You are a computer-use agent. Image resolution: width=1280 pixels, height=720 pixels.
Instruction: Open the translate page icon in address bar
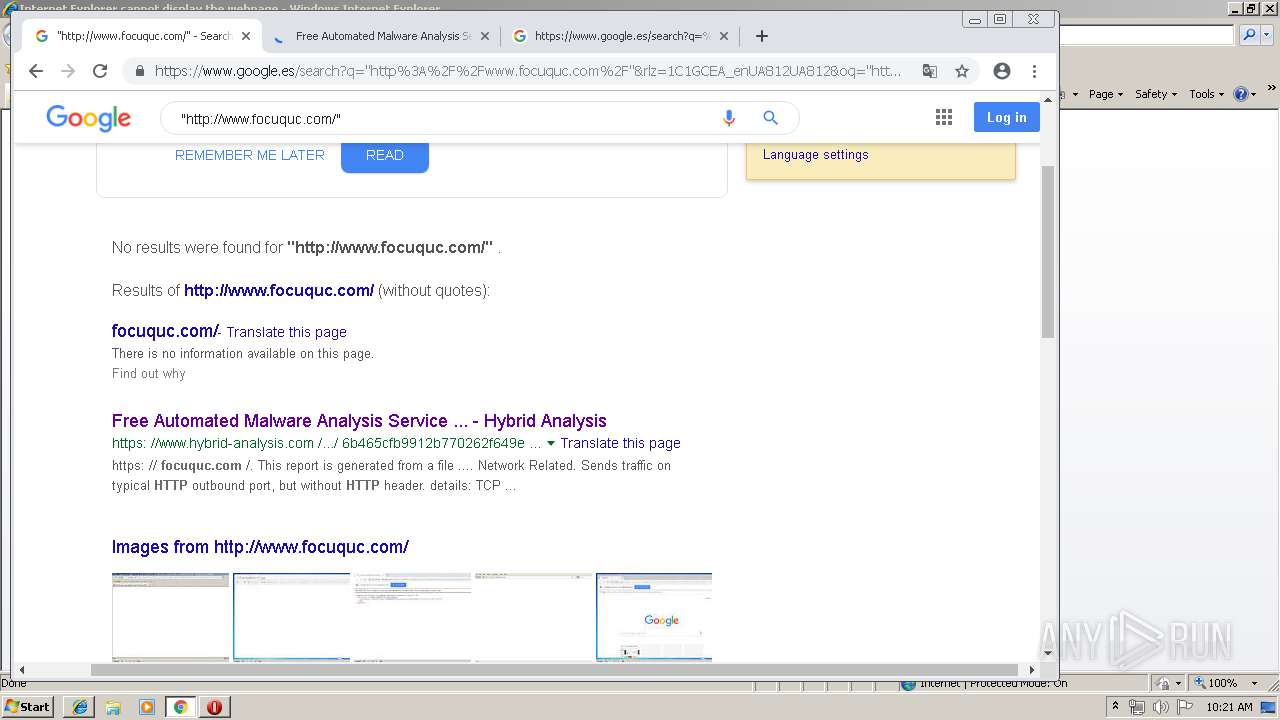click(x=930, y=71)
